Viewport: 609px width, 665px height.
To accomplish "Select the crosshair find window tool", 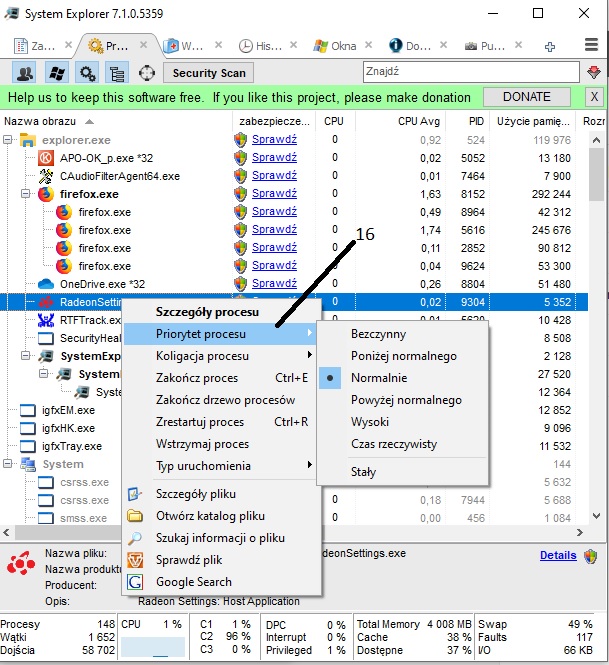I will (147, 73).
